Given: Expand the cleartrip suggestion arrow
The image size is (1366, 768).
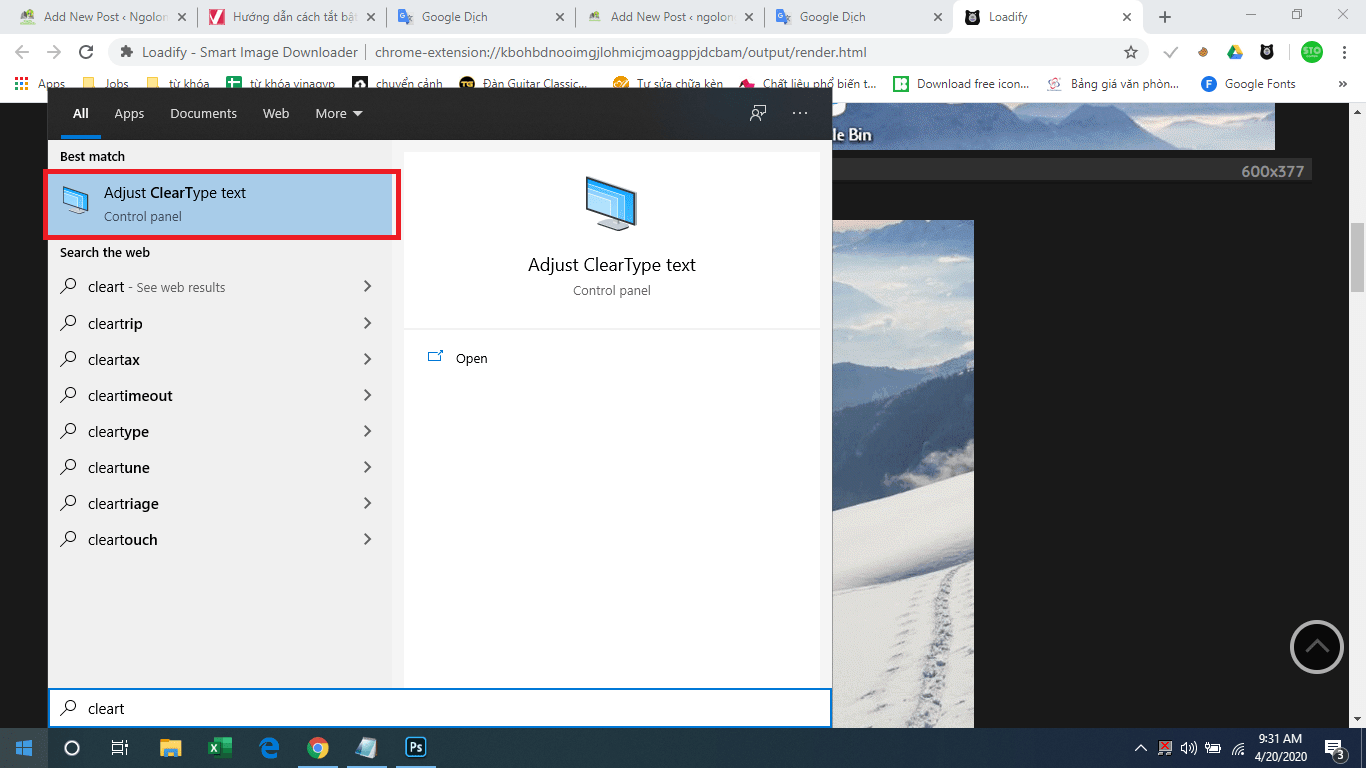Looking at the screenshot, I should point(367,323).
